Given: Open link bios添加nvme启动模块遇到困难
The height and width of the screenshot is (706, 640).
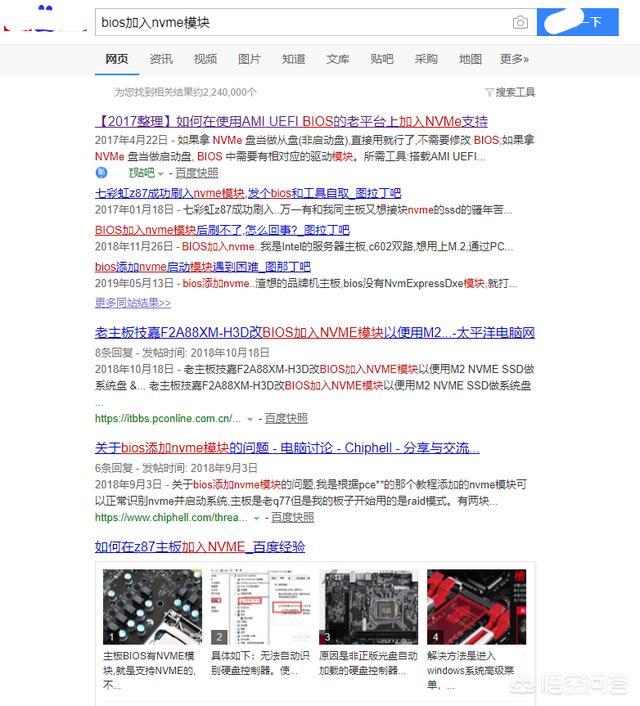Looking at the screenshot, I should (x=203, y=267).
